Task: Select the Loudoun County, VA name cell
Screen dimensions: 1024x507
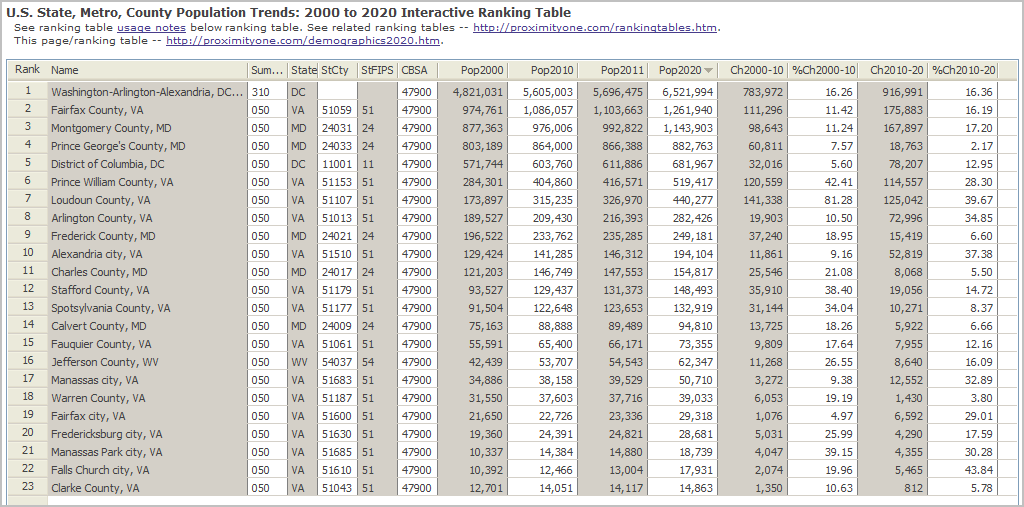Action: [x=100, y=200]
